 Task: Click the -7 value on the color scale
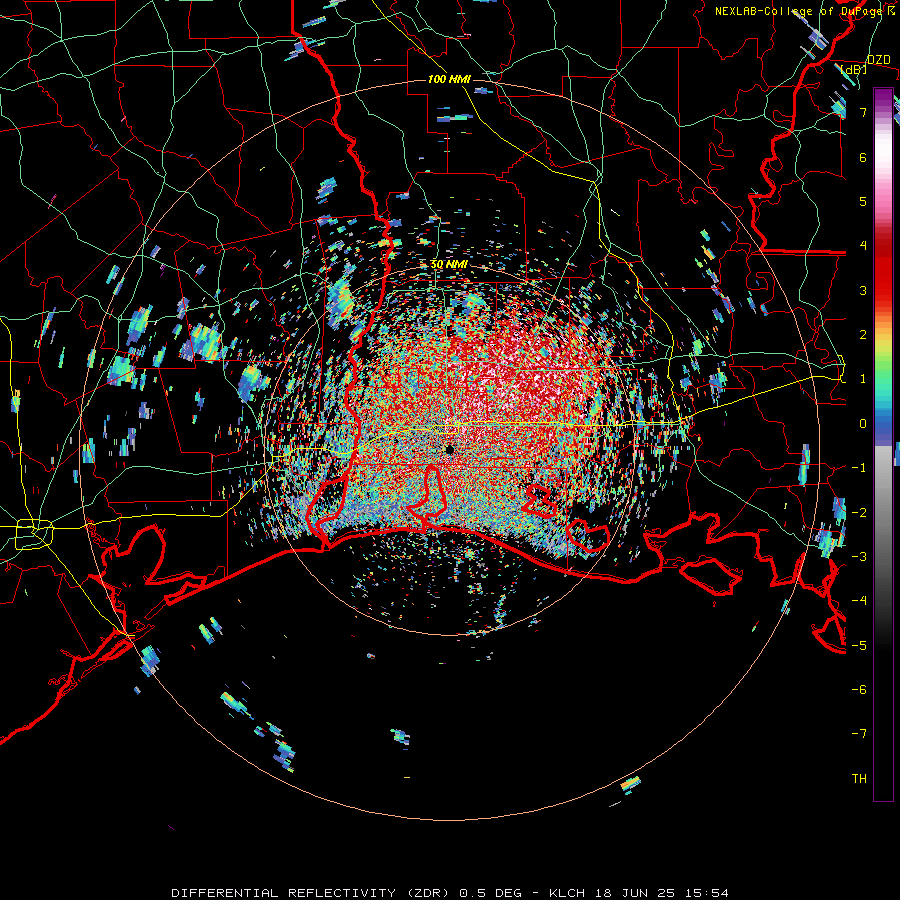[x=859, y=734]
